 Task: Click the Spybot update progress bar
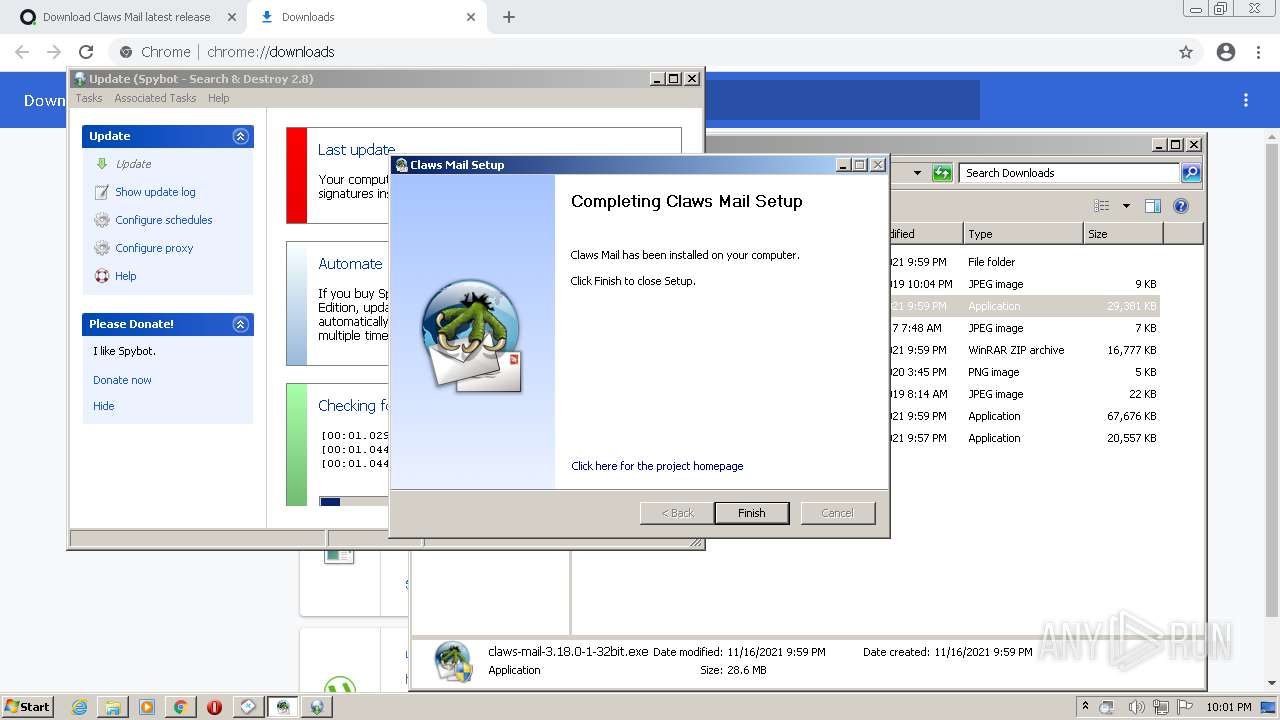click(x=353, y=501)
